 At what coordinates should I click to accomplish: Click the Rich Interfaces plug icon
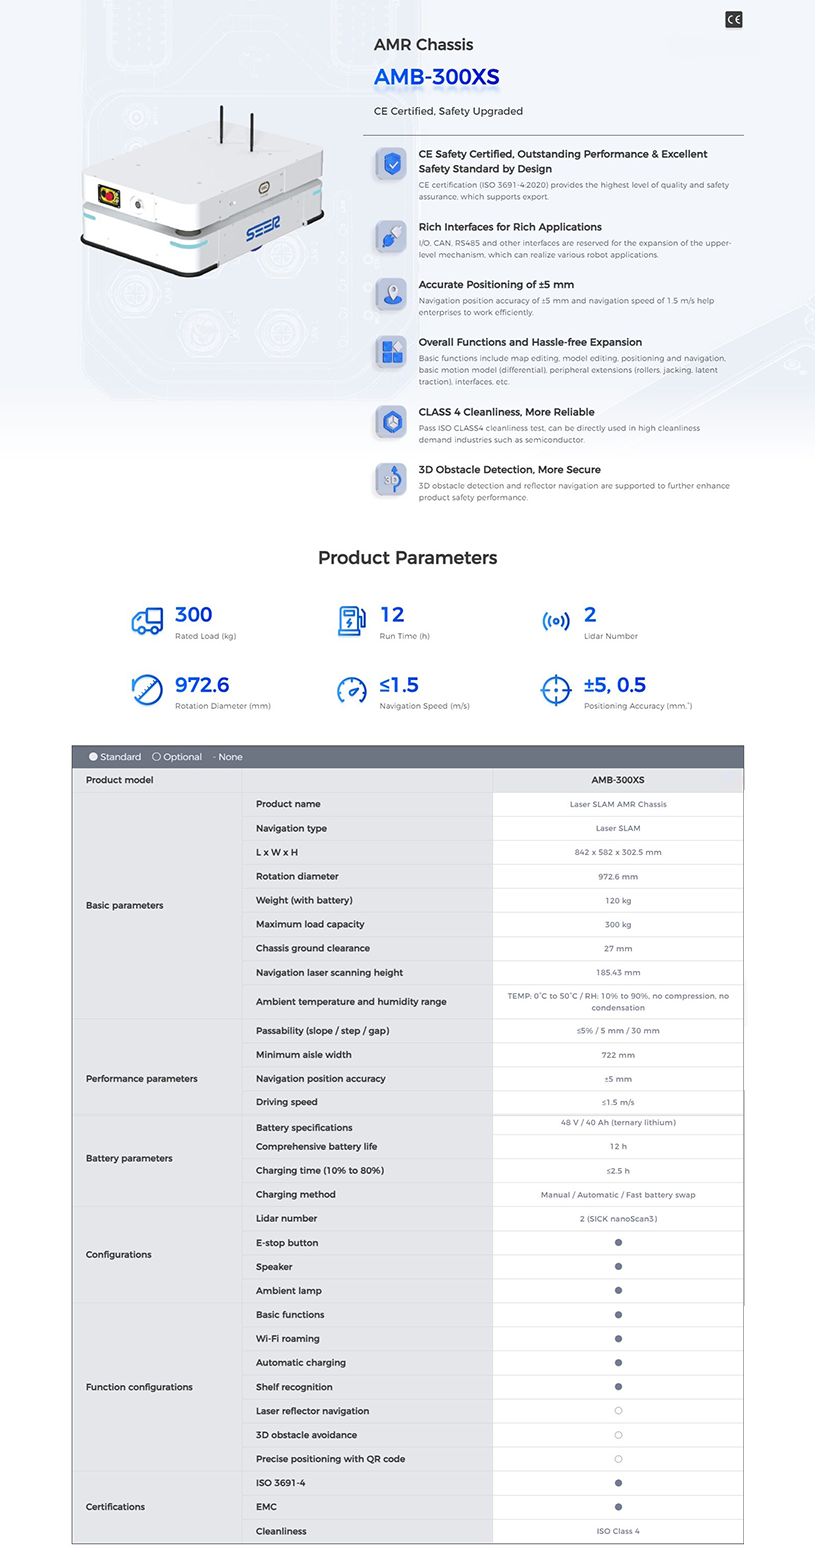click(391, 236)
